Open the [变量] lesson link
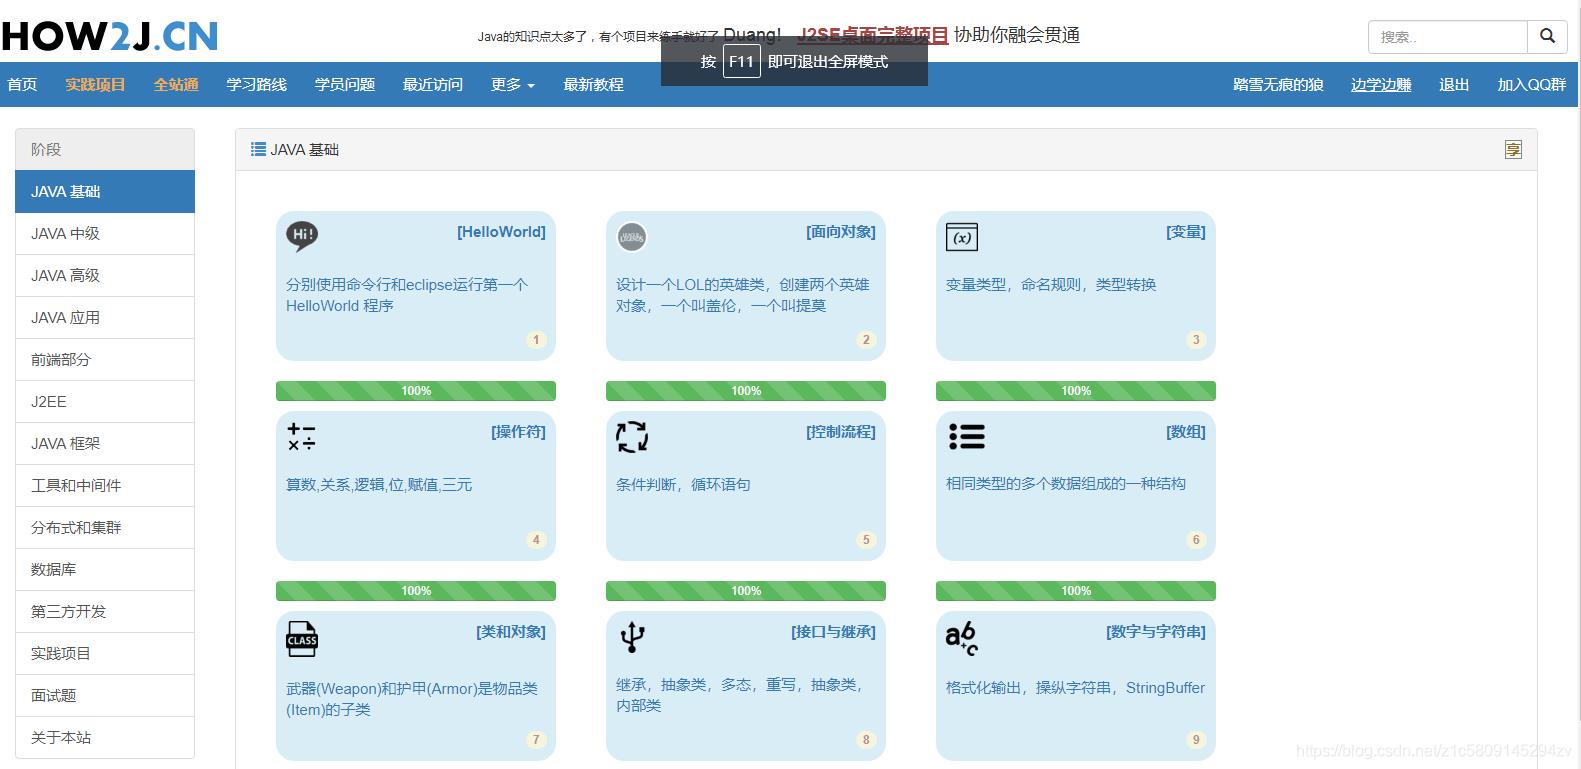Image resolution: width=1581 pixels, height=769 pixels. tap(1186, 232)
